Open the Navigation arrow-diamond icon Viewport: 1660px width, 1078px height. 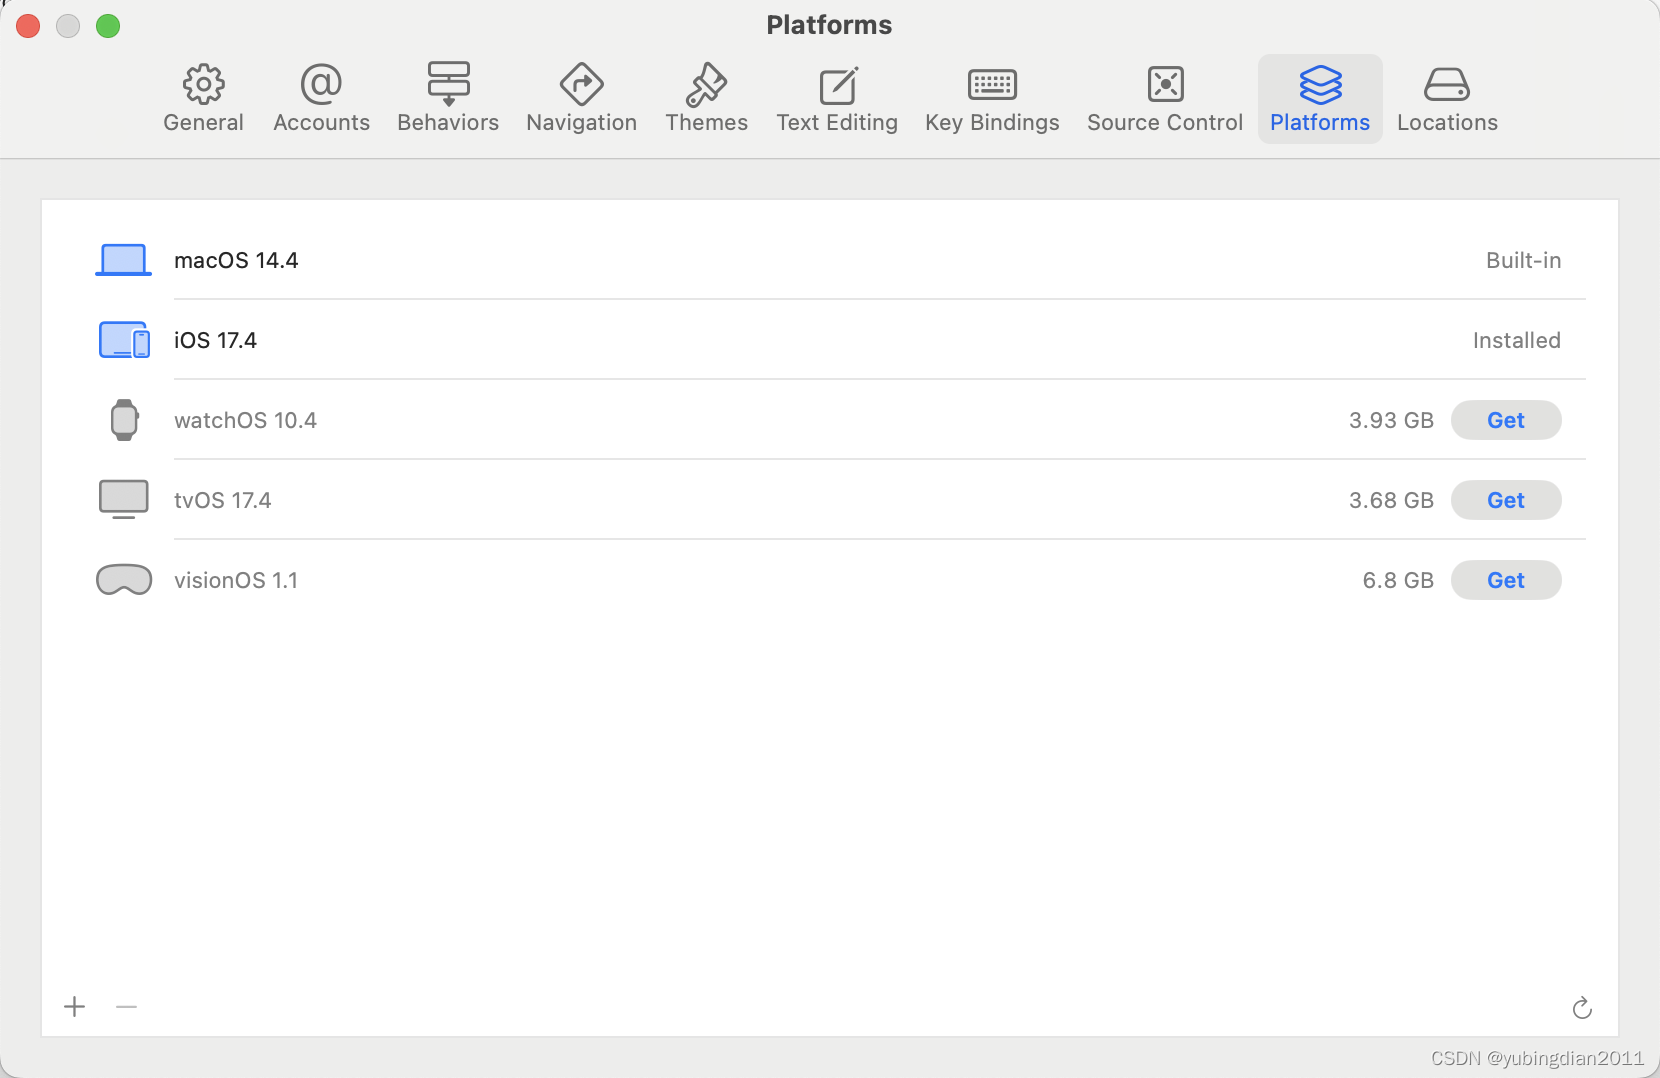tap(581, 84)
